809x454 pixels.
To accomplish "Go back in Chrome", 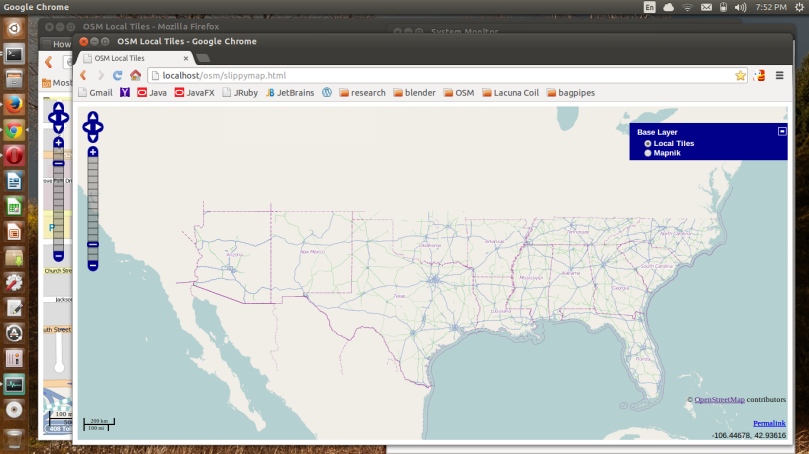I will (x=84, y=75).
